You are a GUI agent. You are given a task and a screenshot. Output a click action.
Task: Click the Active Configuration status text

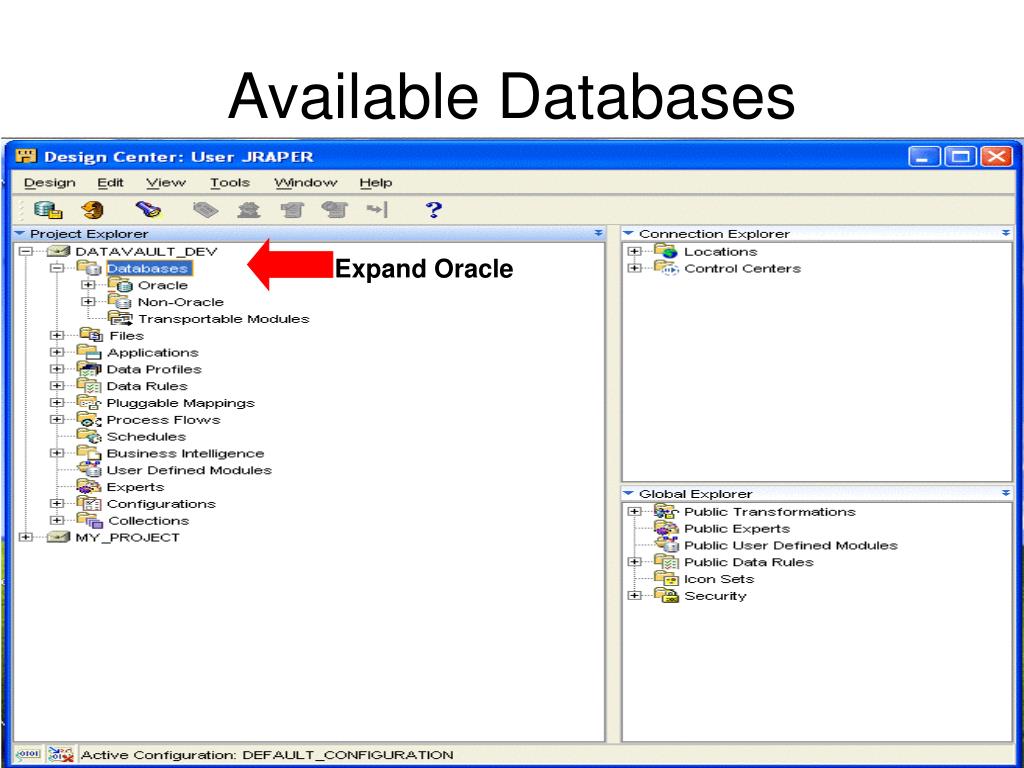tap(267, 754)
